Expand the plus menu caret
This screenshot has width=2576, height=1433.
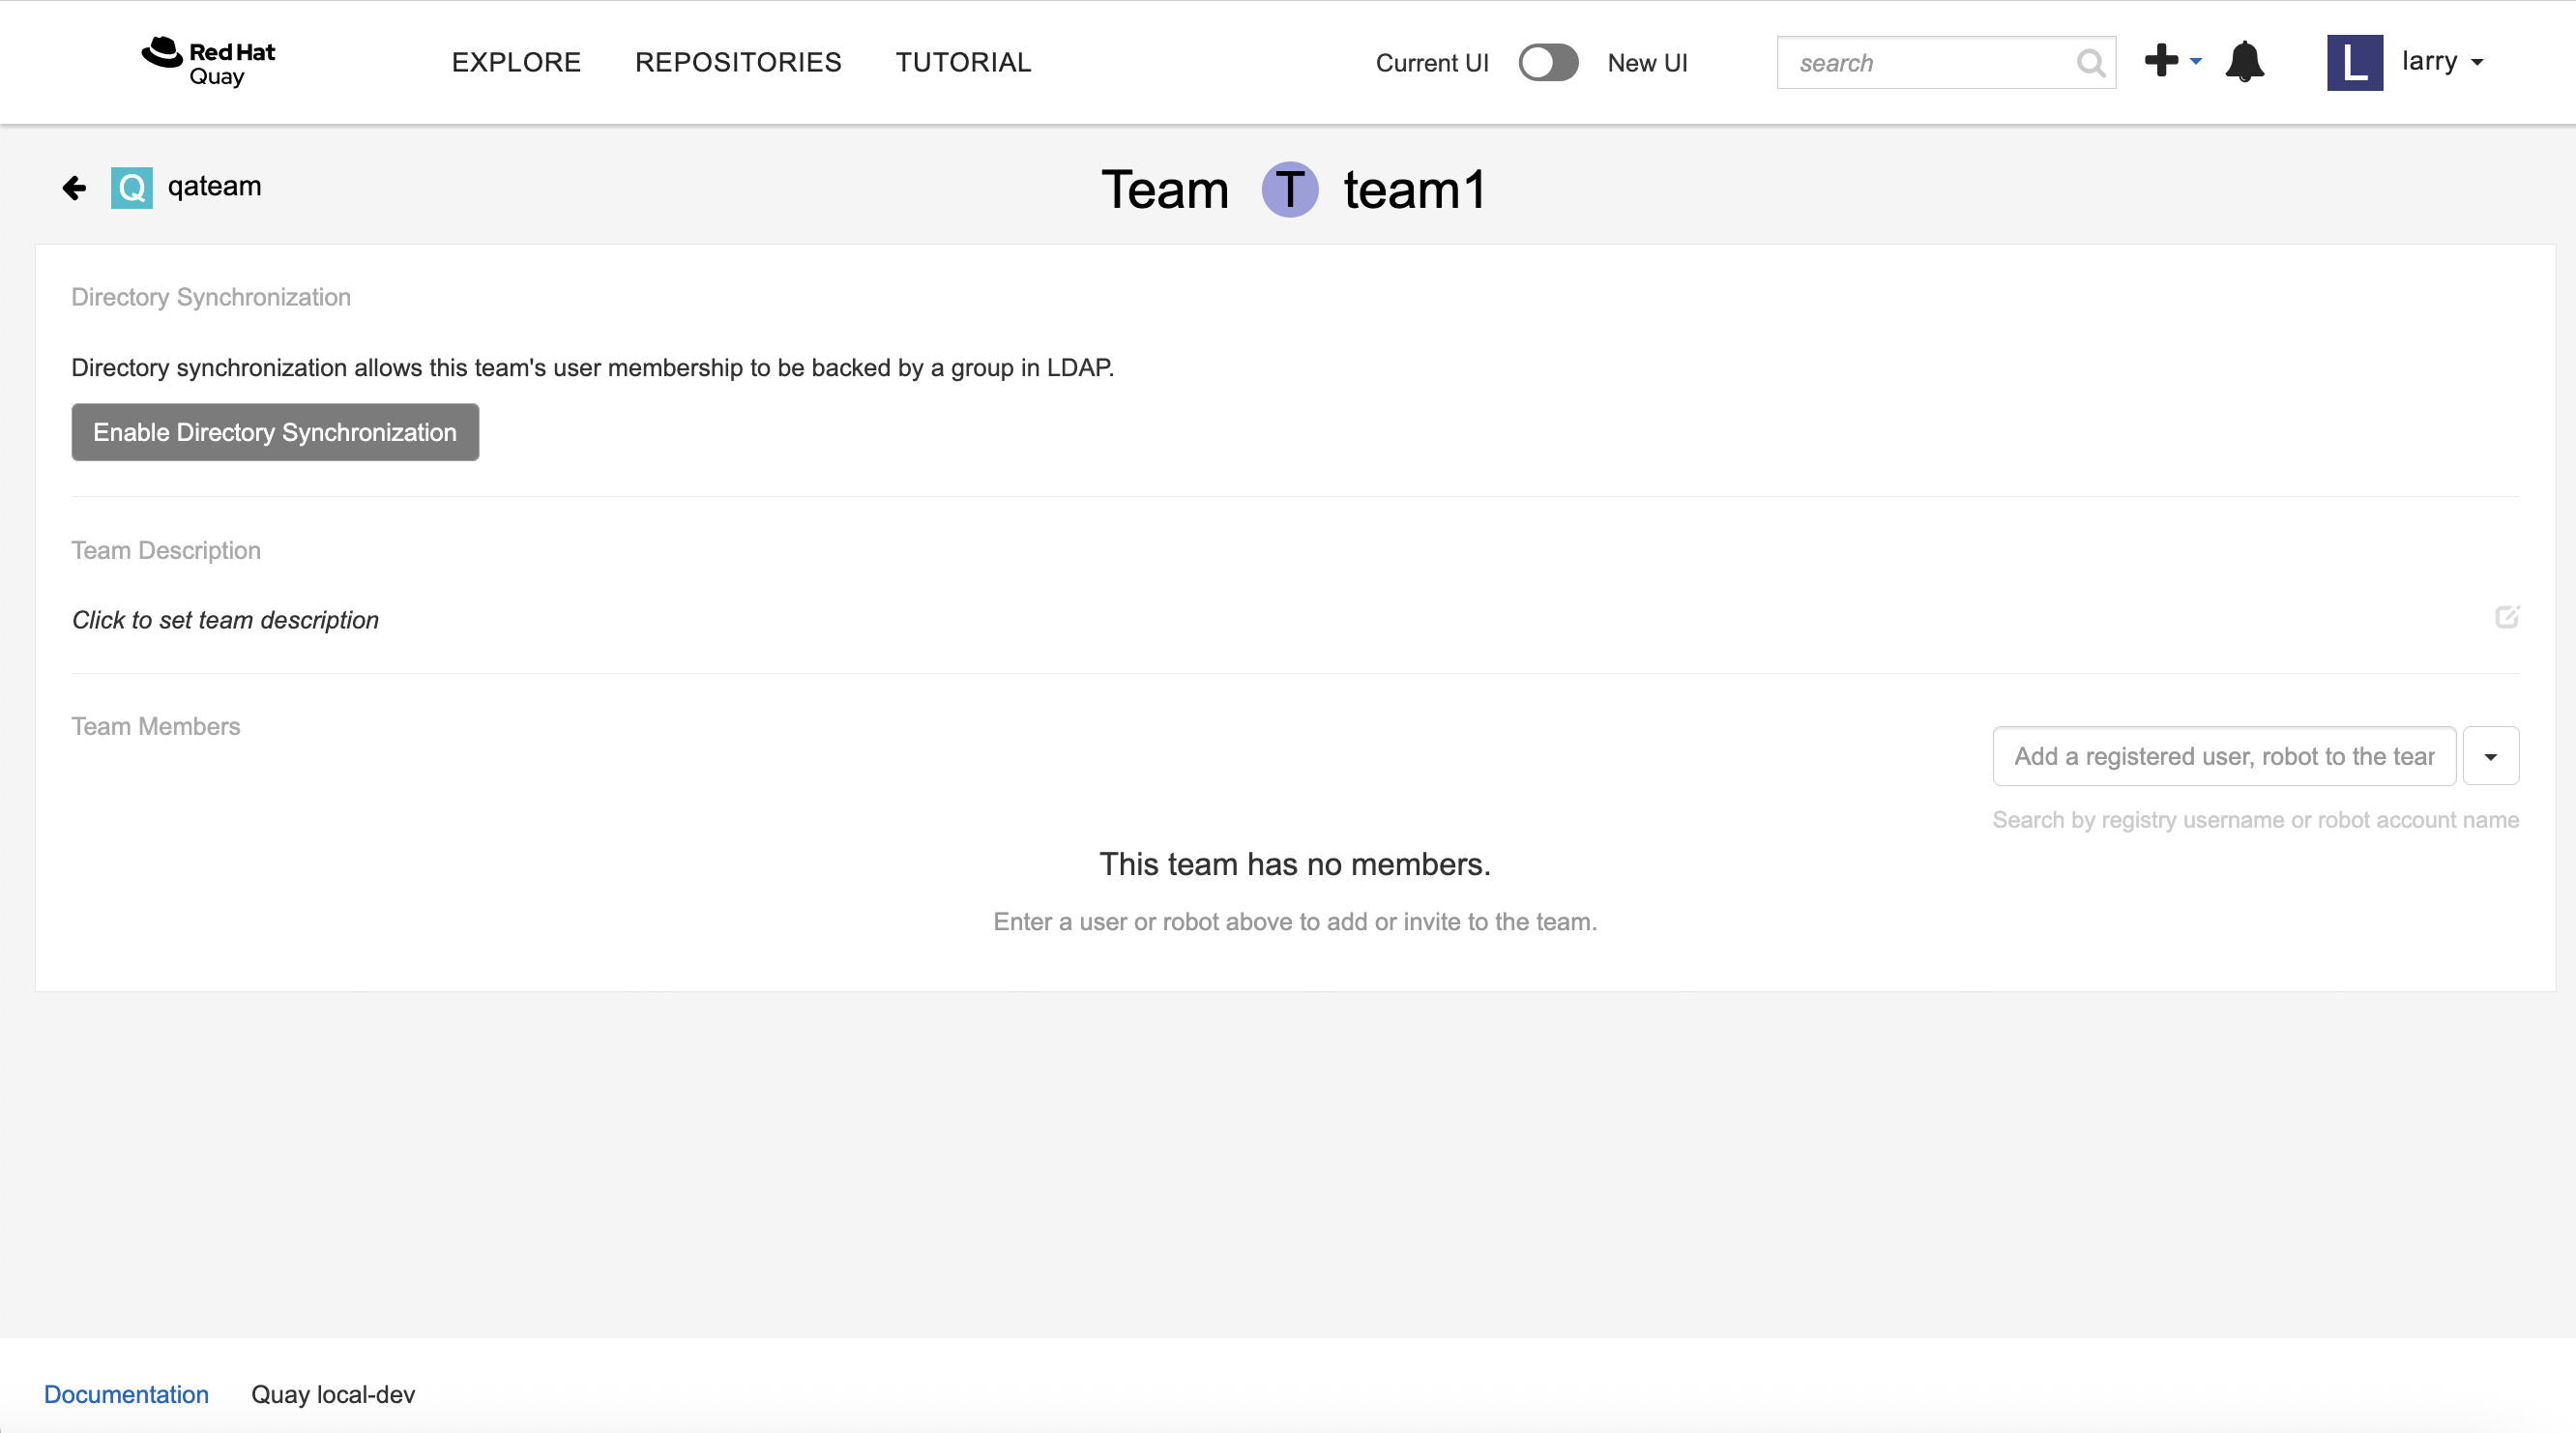2196,61
